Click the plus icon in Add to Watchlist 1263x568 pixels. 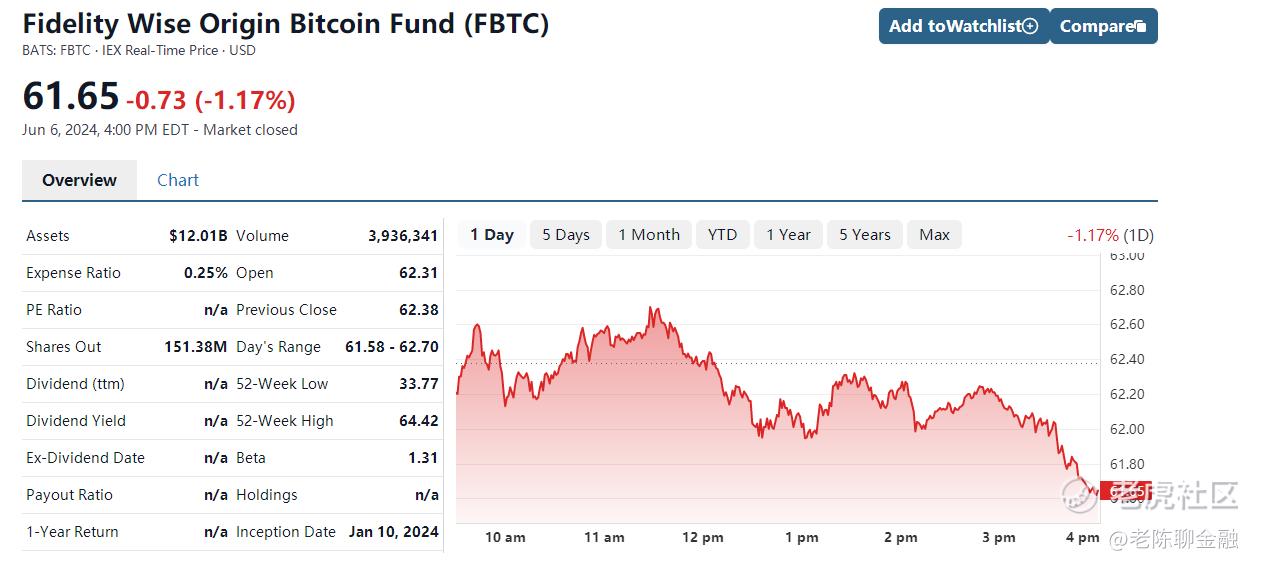point(1030,26)
